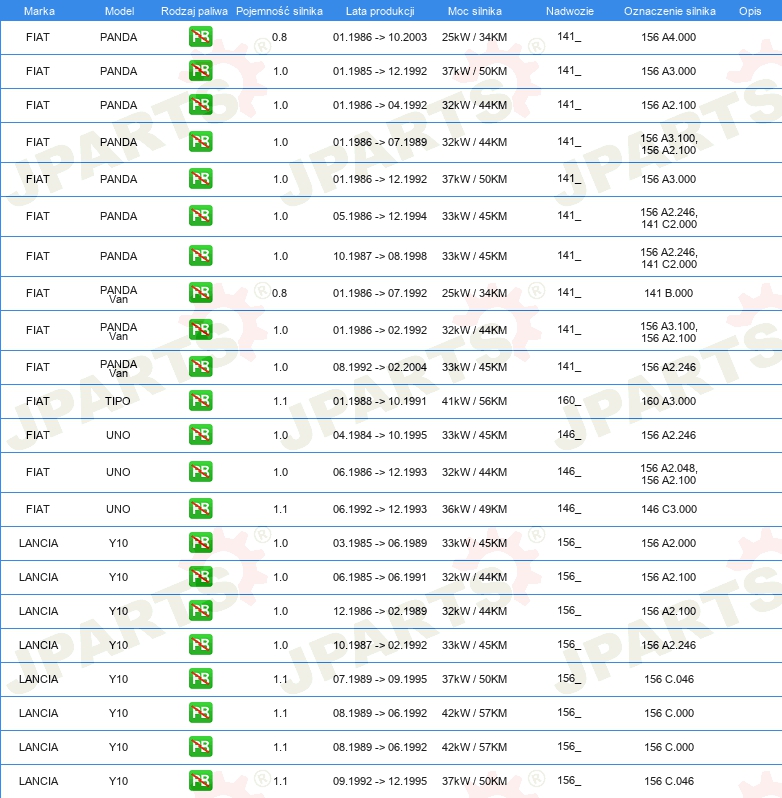Click the petrol icon in the Y10 09.1992 -> 12.1995 row
The height and width of the screenshot is (798, 782).
tap(200, 781)
